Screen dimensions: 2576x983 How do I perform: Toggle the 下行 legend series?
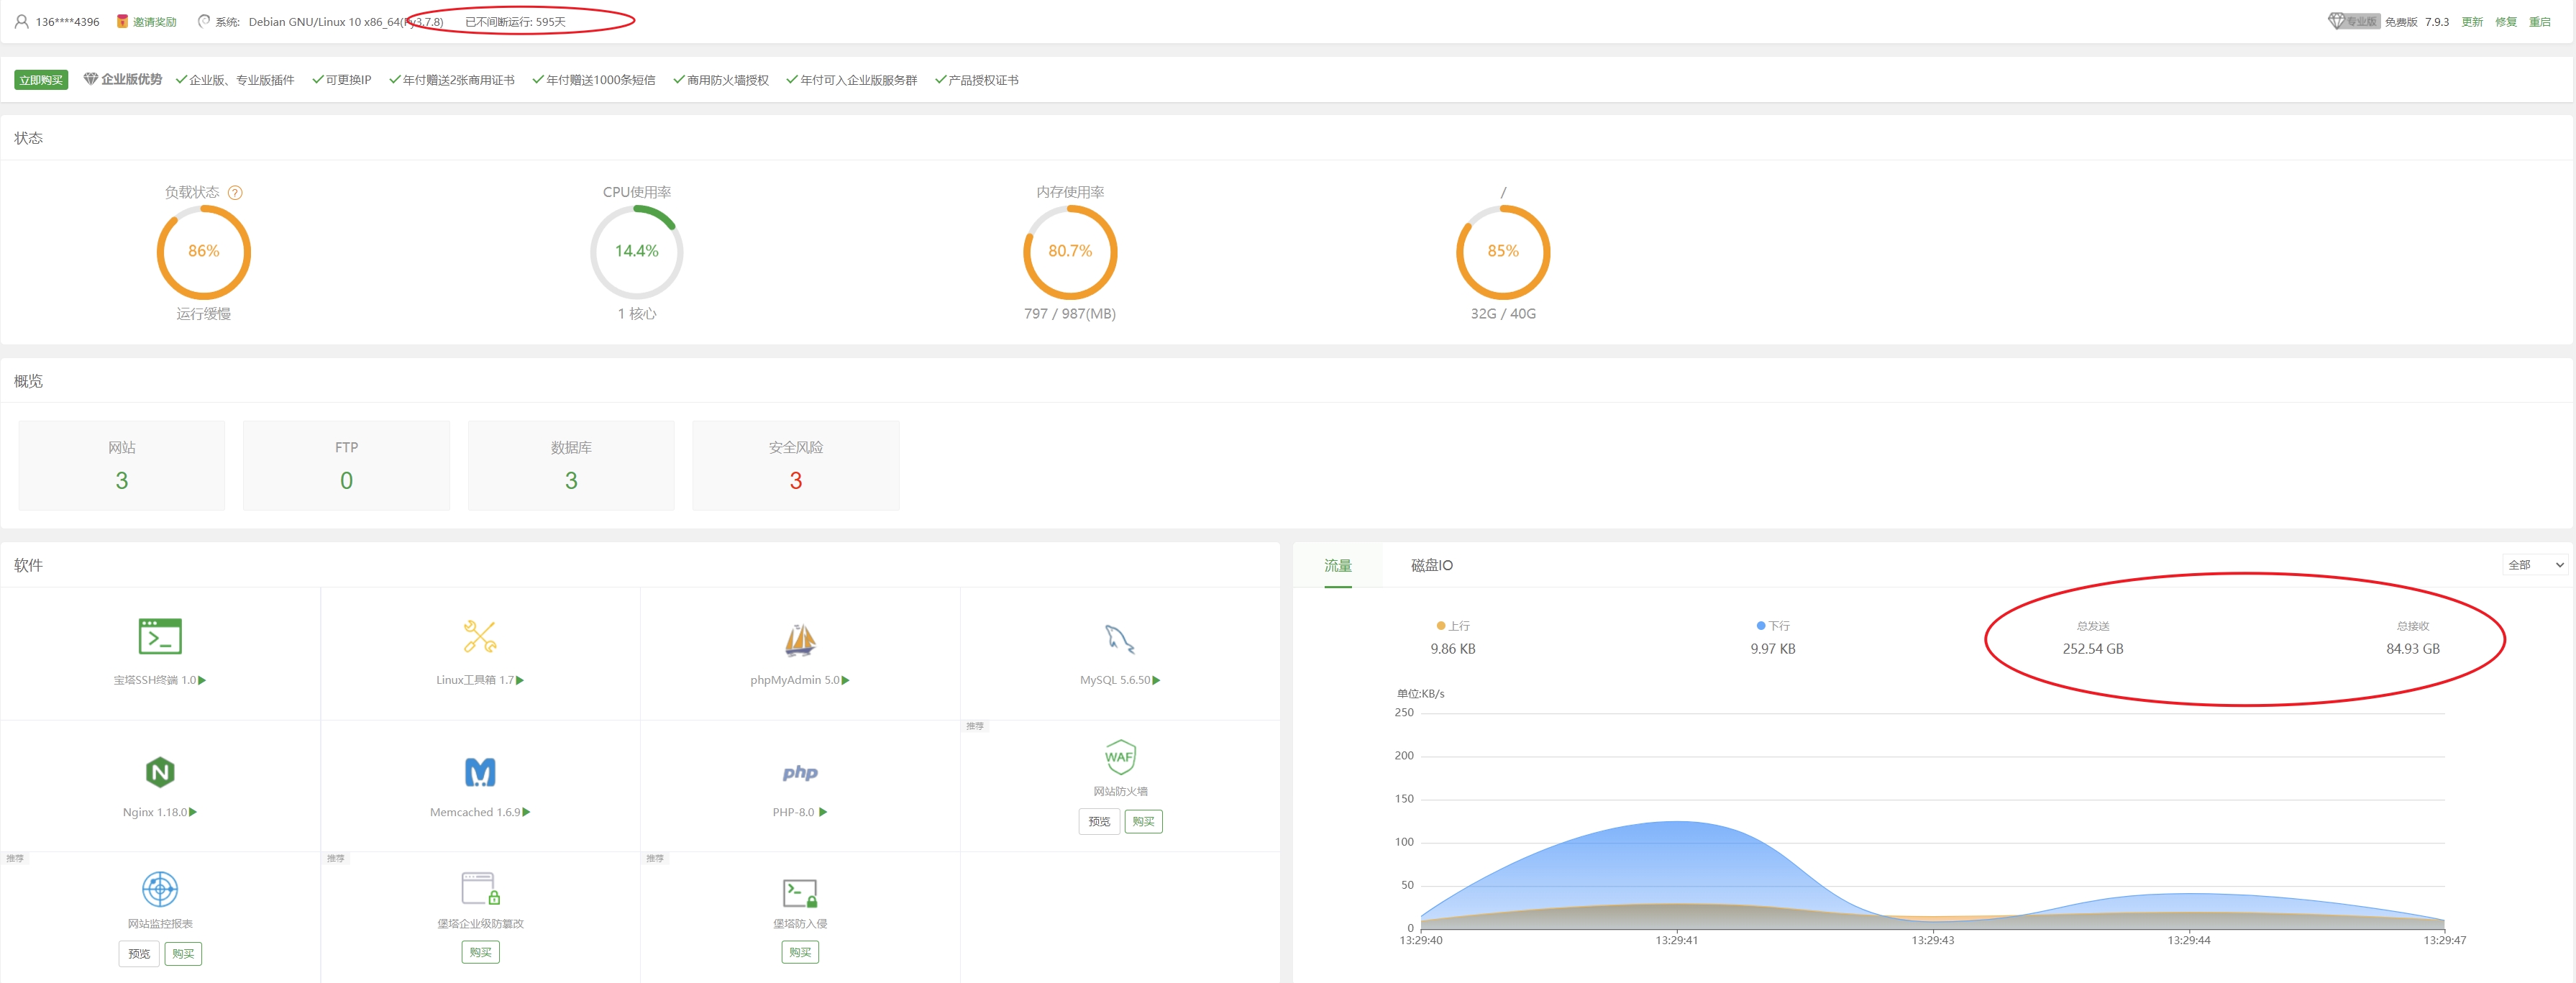[1772, 626]
